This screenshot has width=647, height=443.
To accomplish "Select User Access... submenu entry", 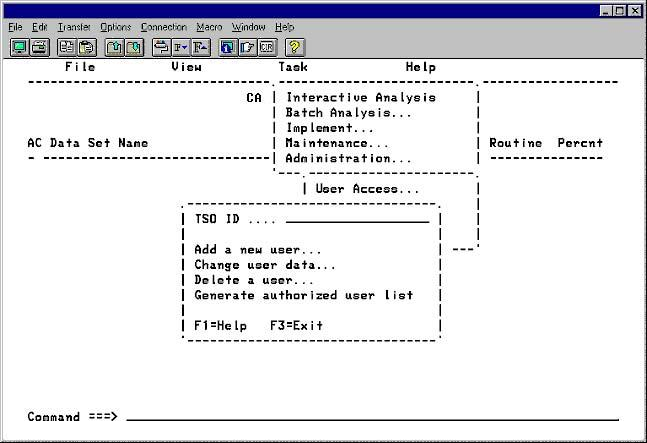I will (367, 189).
